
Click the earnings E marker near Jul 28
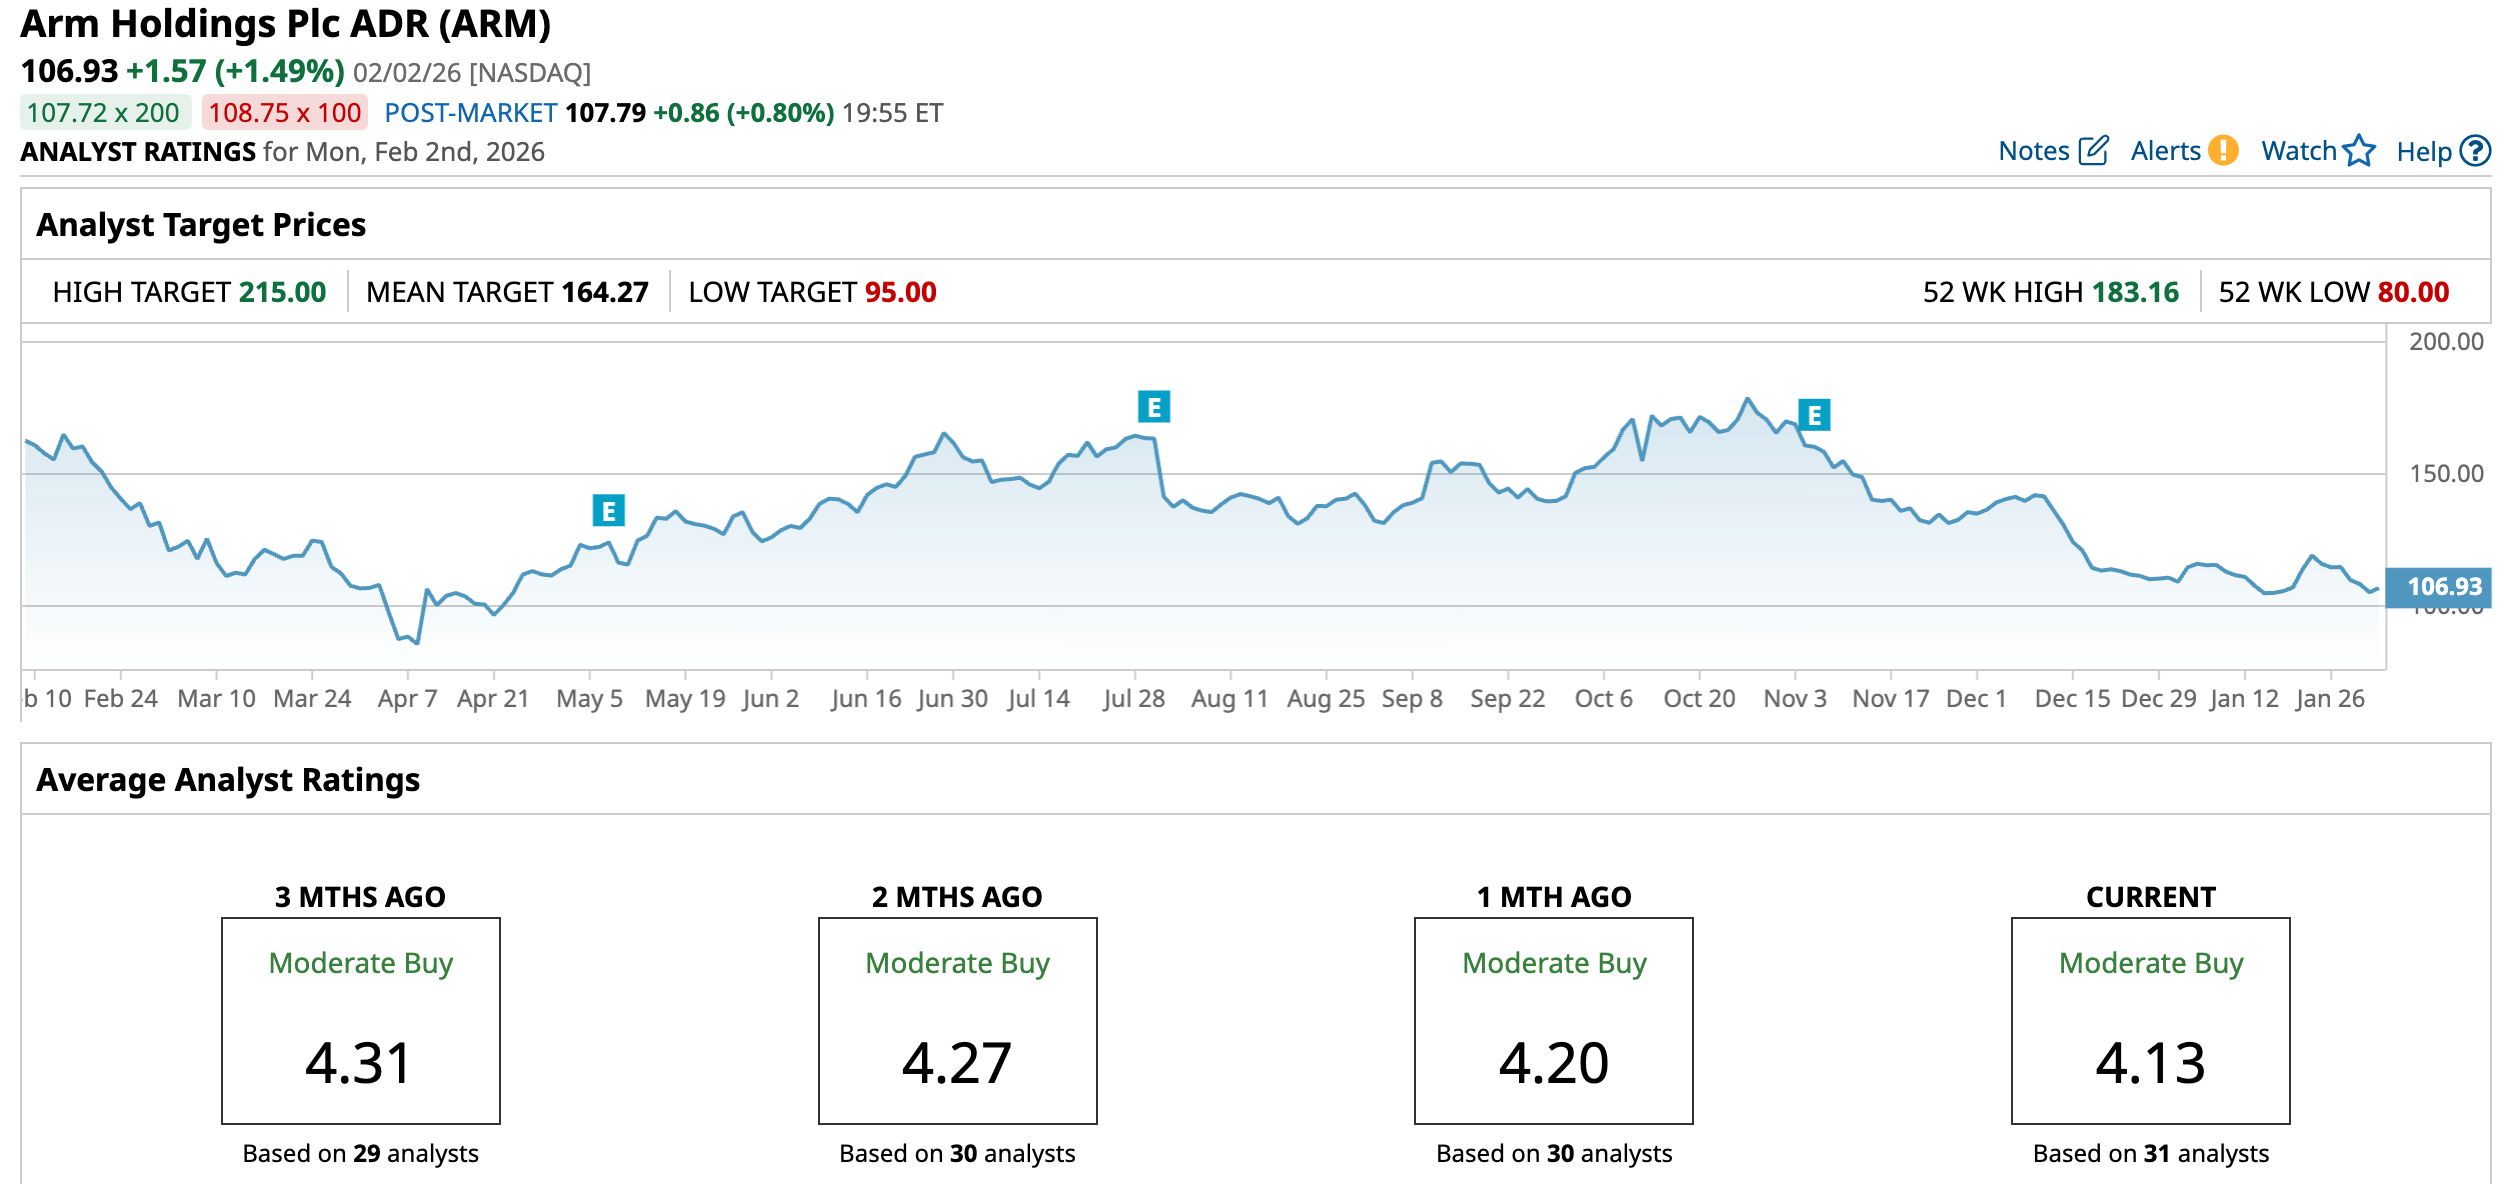tap(1154, 407)
